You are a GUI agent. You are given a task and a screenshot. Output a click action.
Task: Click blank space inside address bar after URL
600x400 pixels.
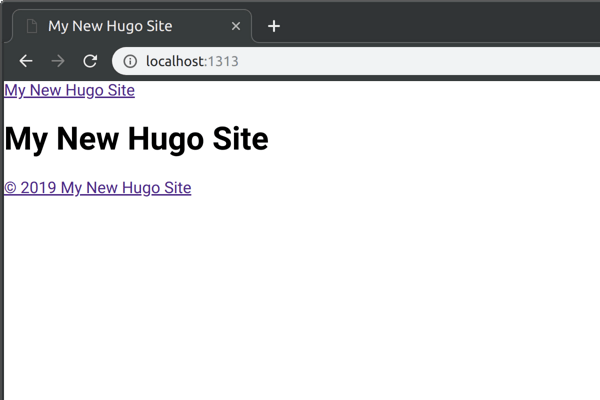tap(420, 61)
